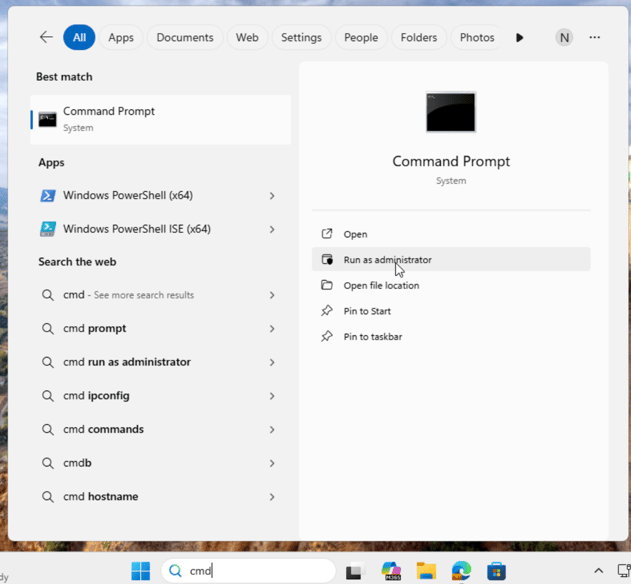The width and height of the screenshot is (631, 584).
Task: Expand the cmd ipconfig chevron
Action: click(272, 396)
